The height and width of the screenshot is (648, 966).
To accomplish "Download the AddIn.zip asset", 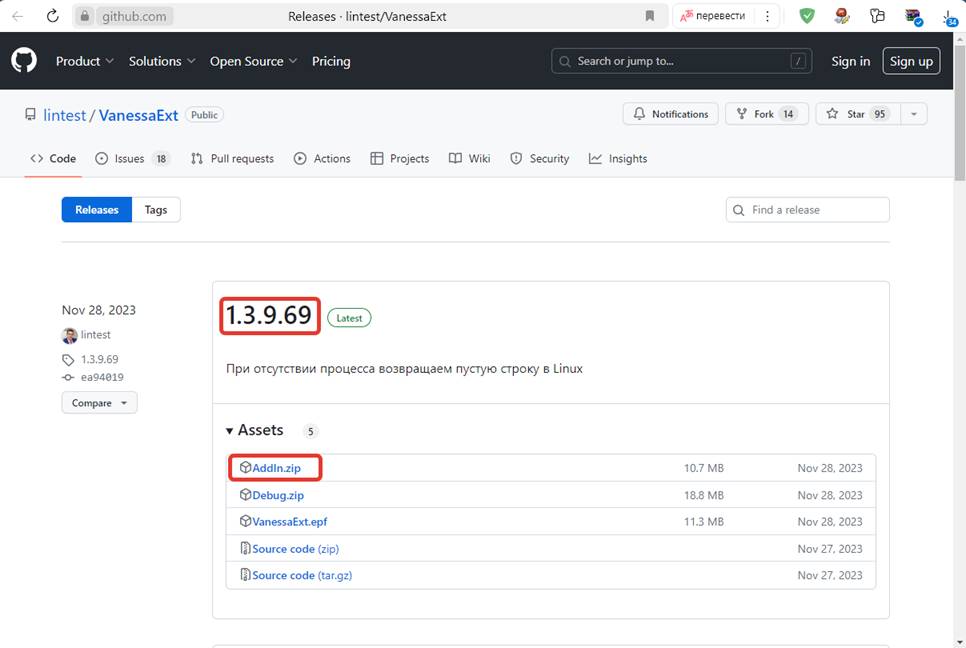I will 276,468.
